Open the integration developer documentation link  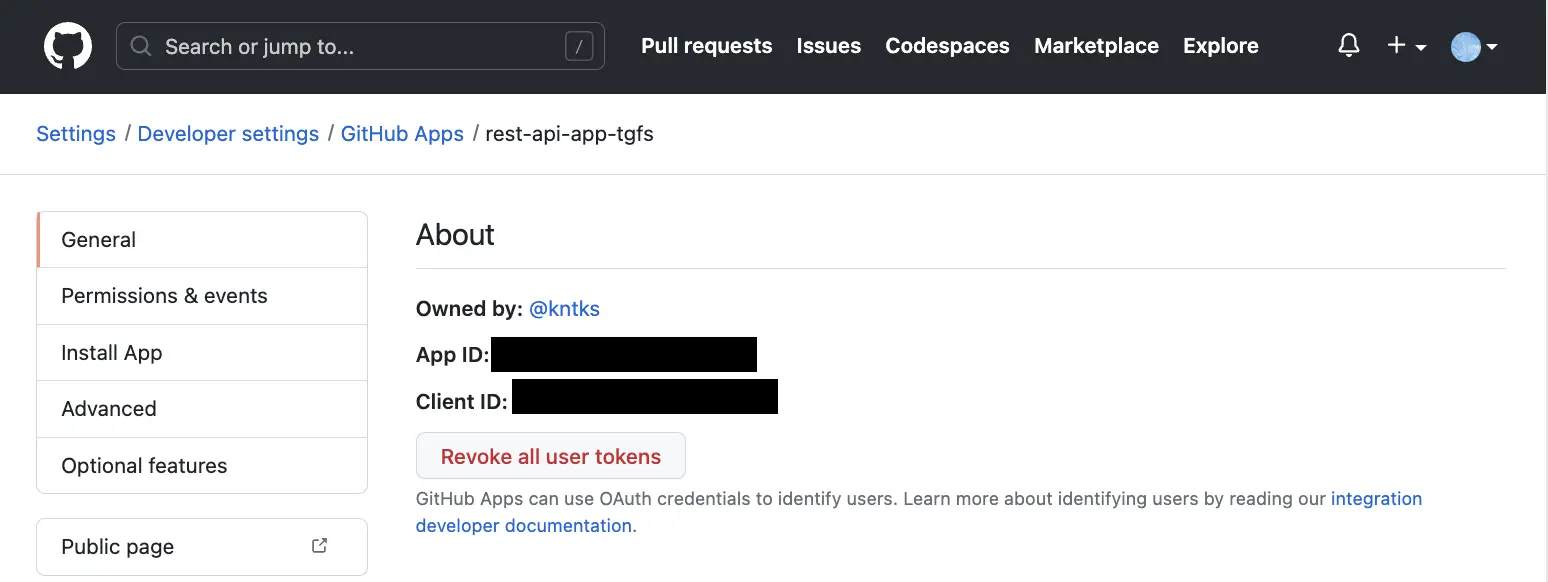click(x=1376, y=498)
